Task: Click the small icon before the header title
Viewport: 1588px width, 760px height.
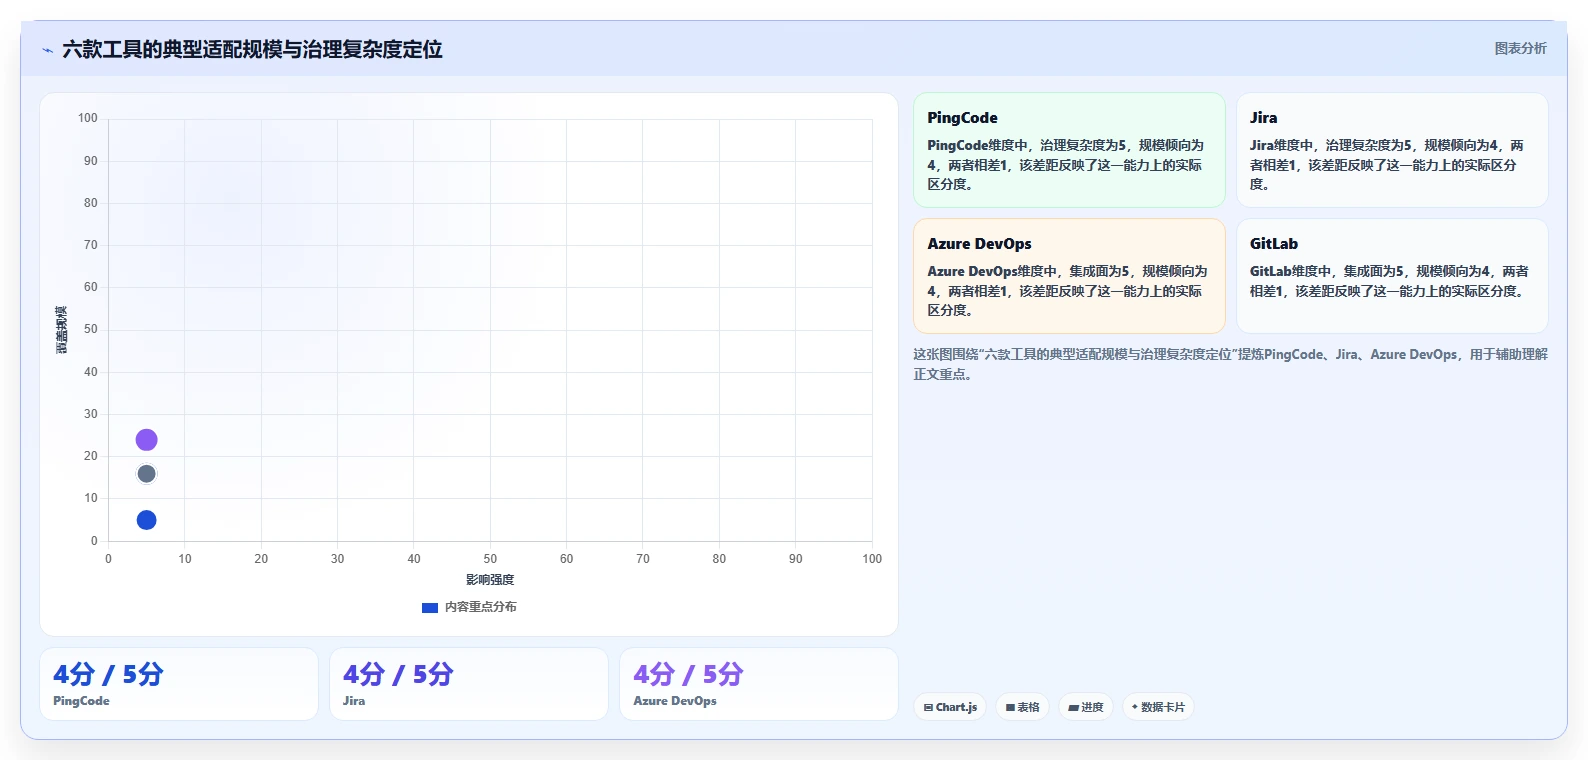Action: pos(47,50)
